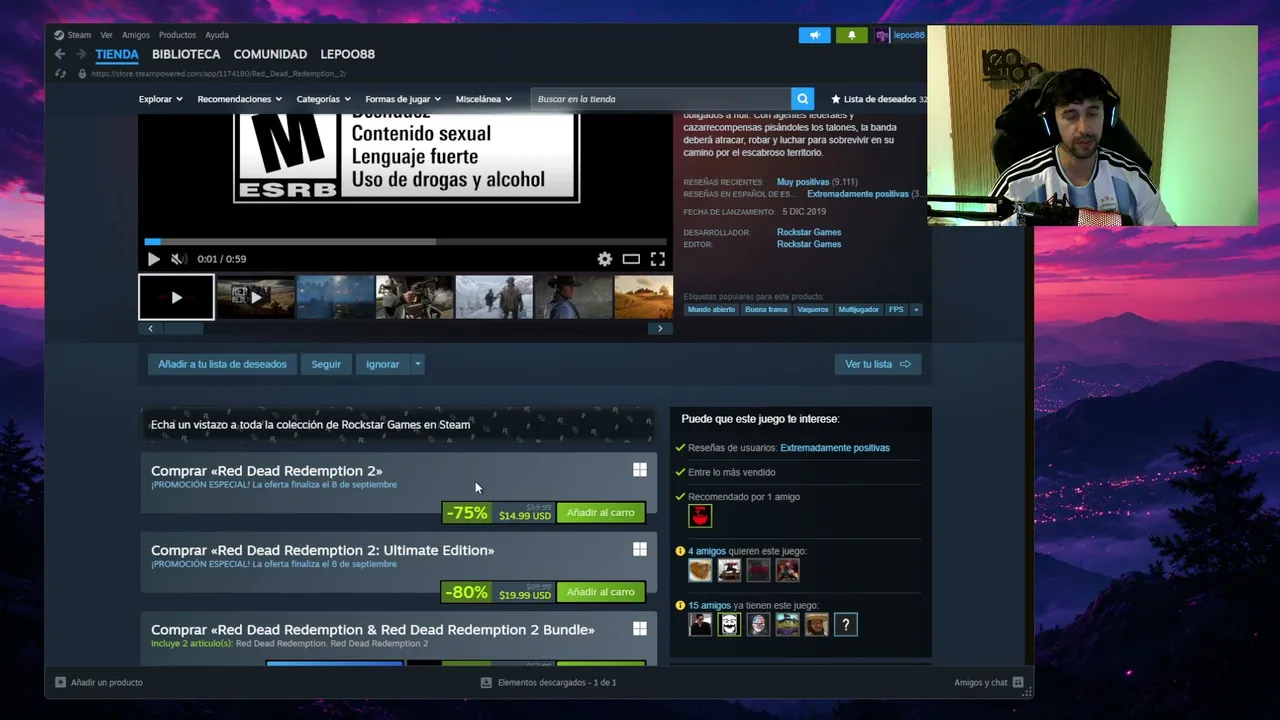Switch to the BIBLIOTECA tab
This screenshot has height=720, width=1280.
coord(186,55)
